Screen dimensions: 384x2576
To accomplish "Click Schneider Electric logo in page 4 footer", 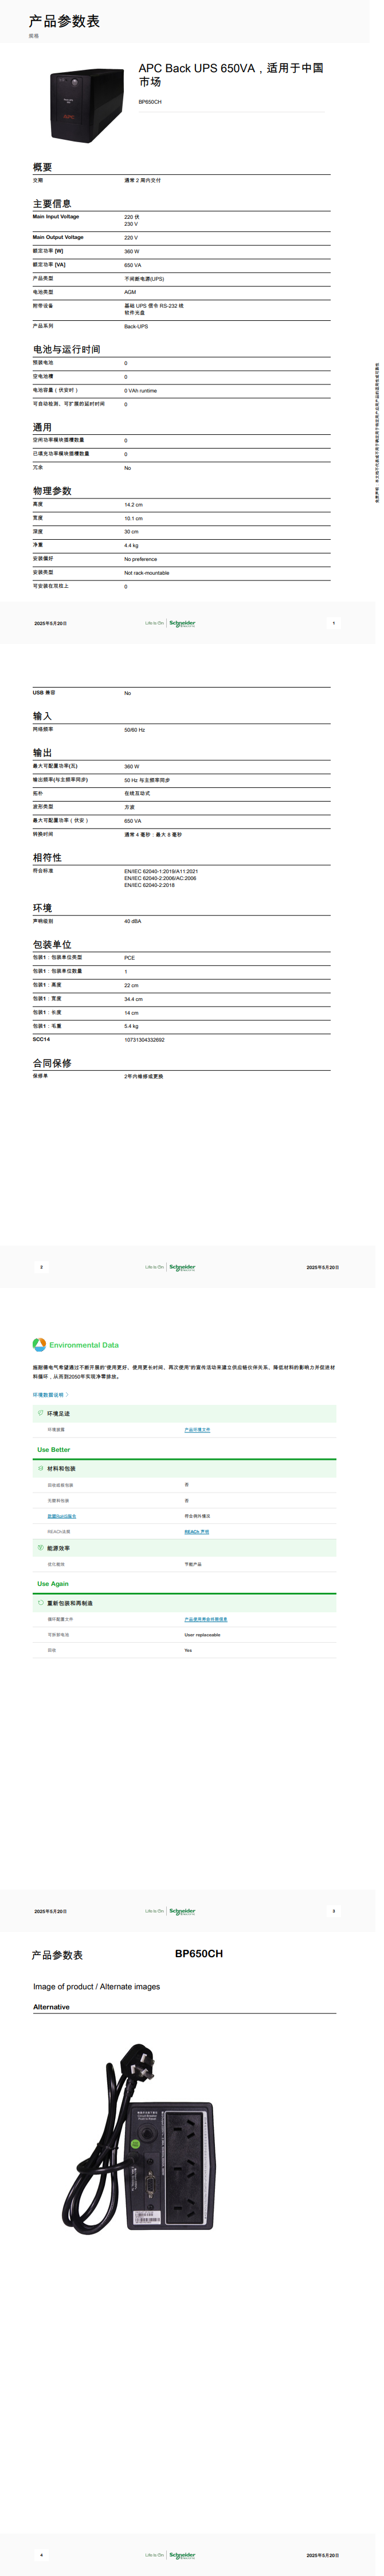I will [182, 2555].
